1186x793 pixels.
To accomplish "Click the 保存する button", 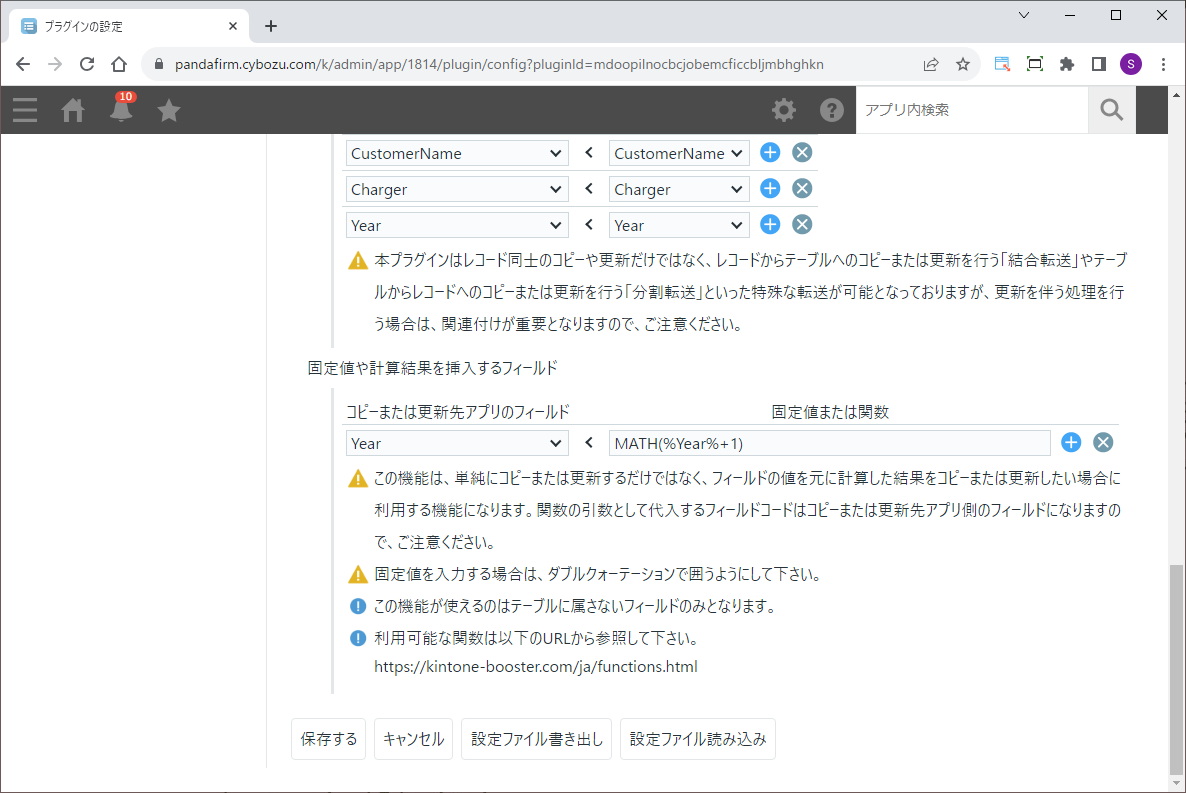I will point(329,740).
